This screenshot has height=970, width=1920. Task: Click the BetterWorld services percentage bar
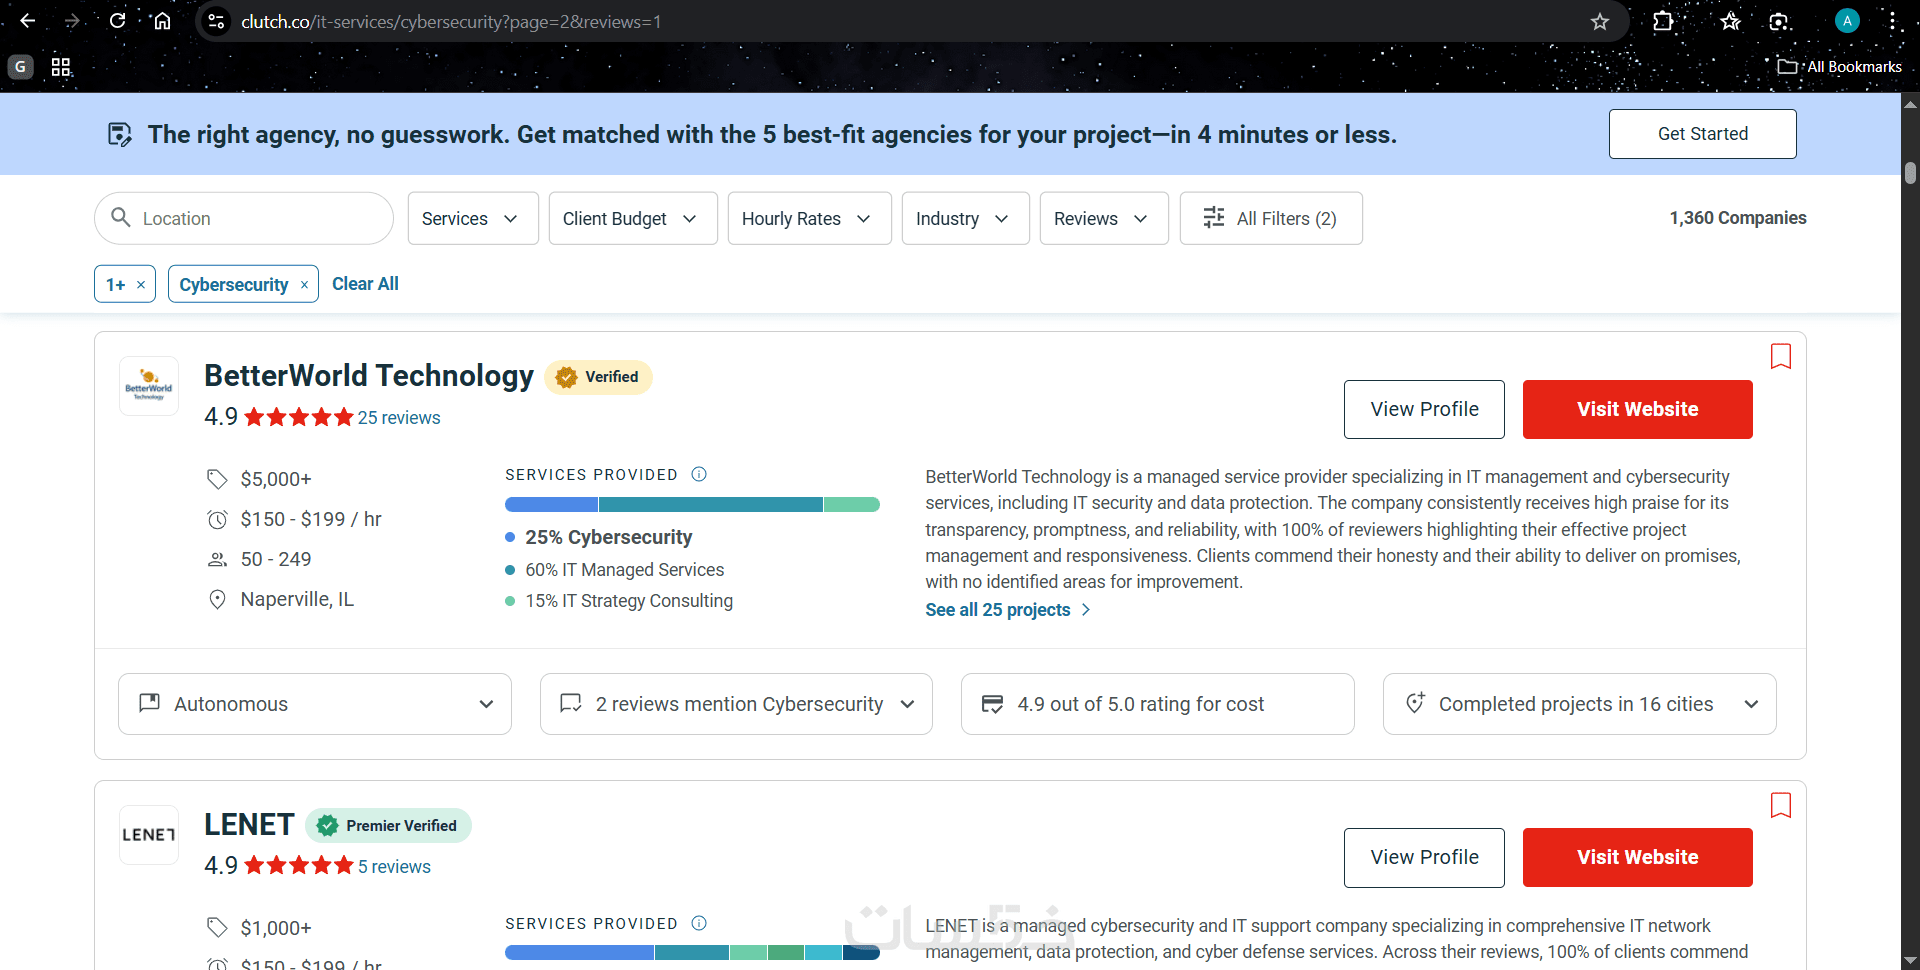point(692,505)
